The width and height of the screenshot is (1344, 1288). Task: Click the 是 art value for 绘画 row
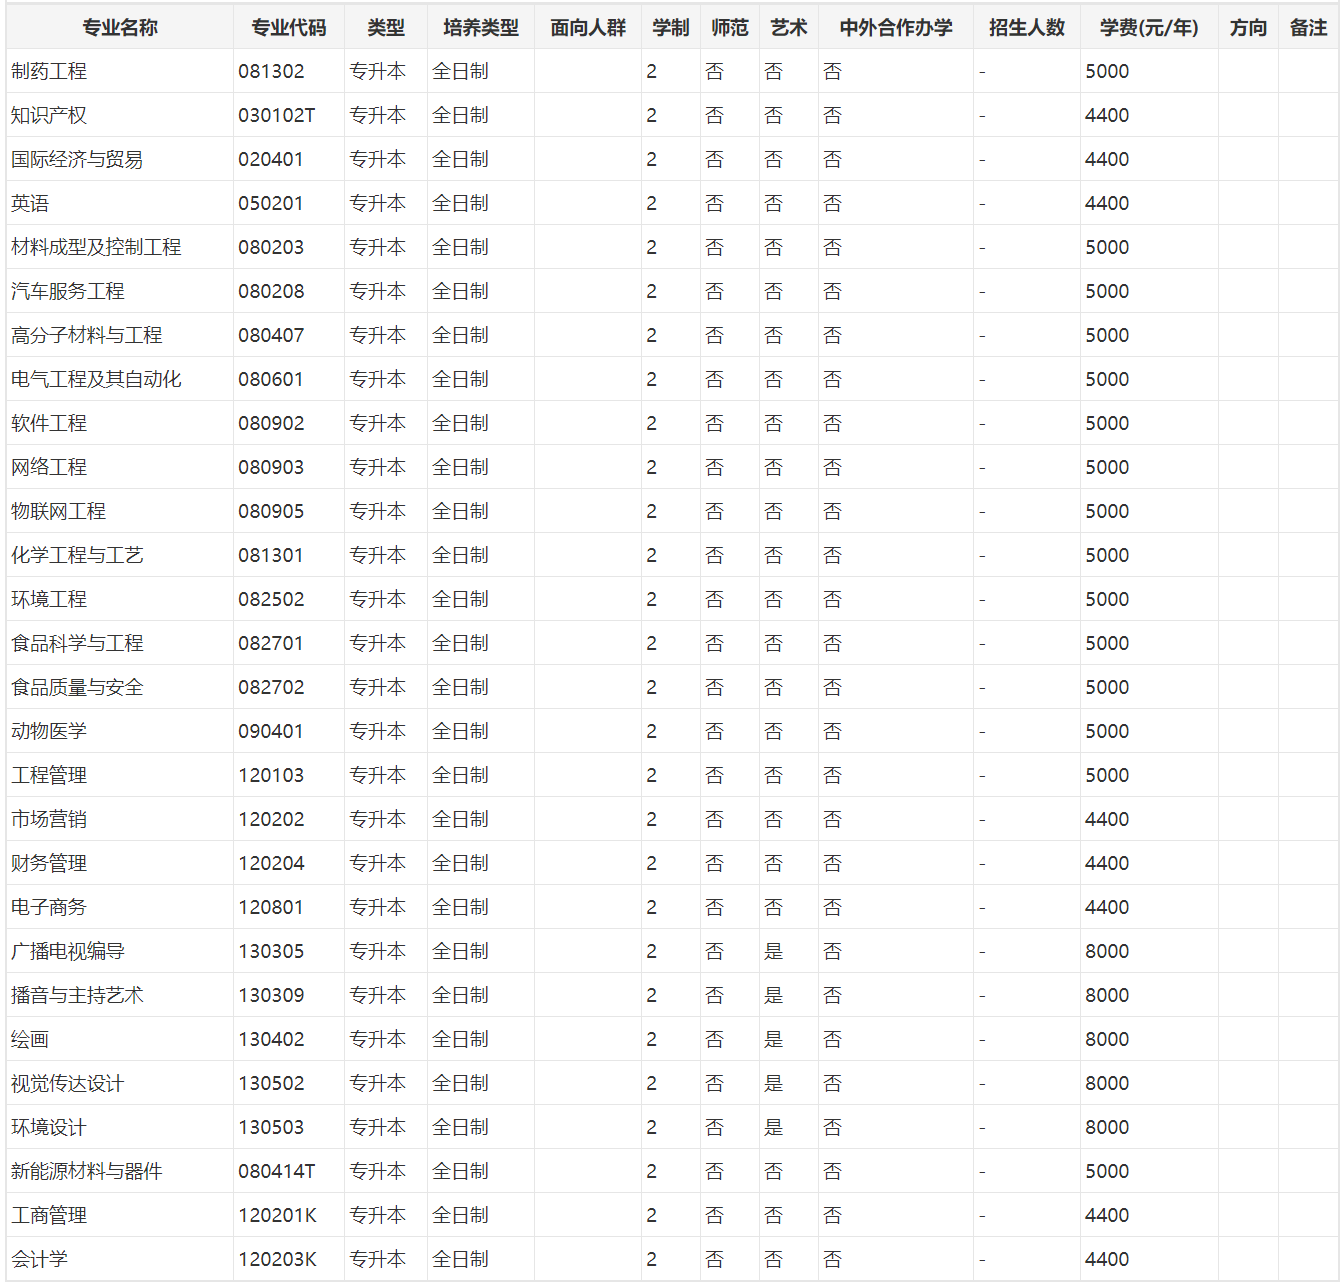pos(774,1040)
